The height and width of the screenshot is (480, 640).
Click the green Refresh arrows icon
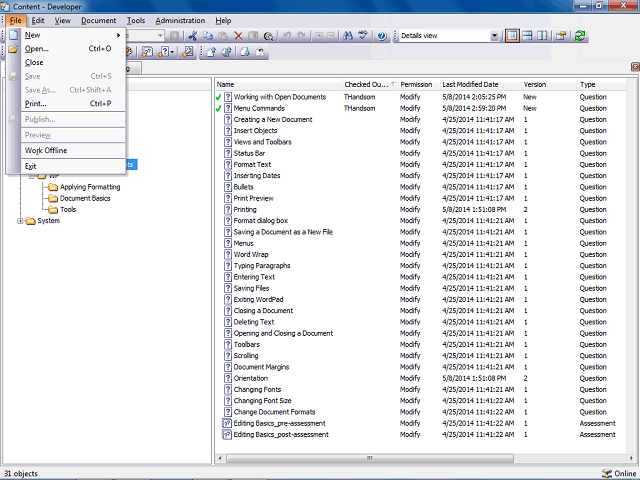tap(580, 36)
